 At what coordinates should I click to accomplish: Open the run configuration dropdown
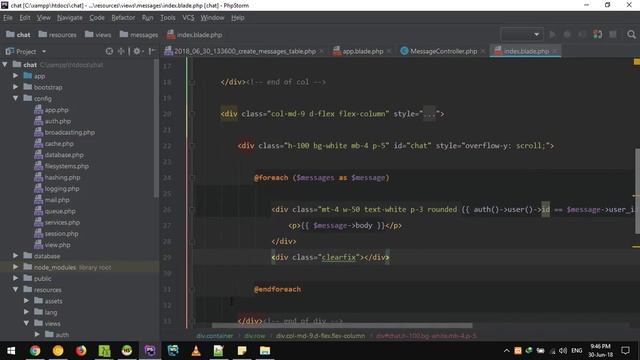[x=522, y=35]
